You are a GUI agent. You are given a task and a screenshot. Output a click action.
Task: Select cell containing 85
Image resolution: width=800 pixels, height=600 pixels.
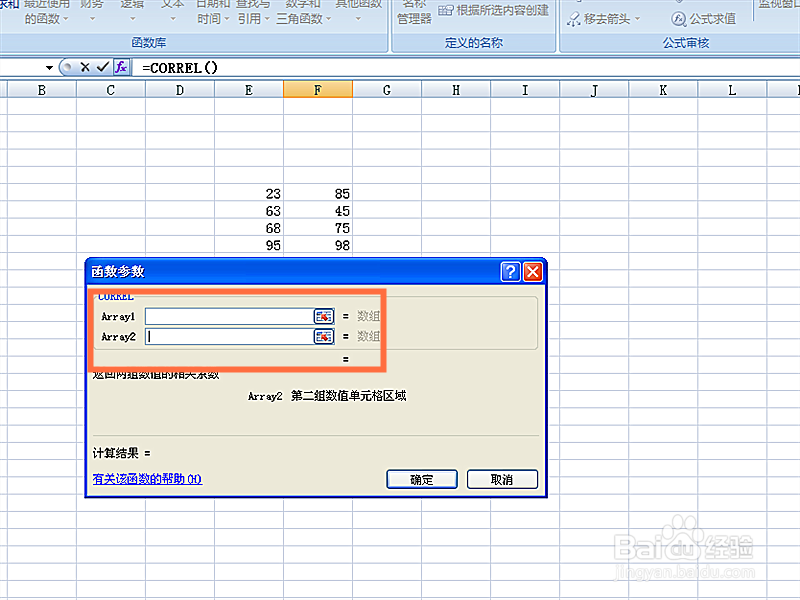pyautogui.click(x=318, y=194)
